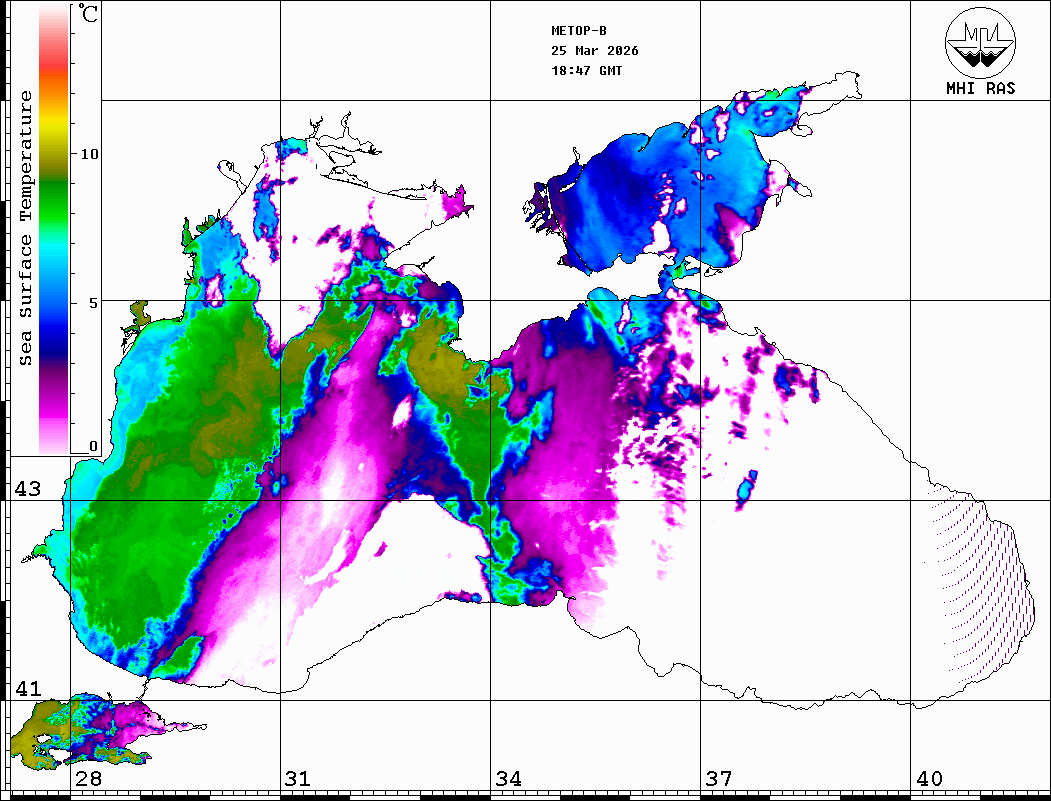Click longitude label 34

[x=507, y=779]
